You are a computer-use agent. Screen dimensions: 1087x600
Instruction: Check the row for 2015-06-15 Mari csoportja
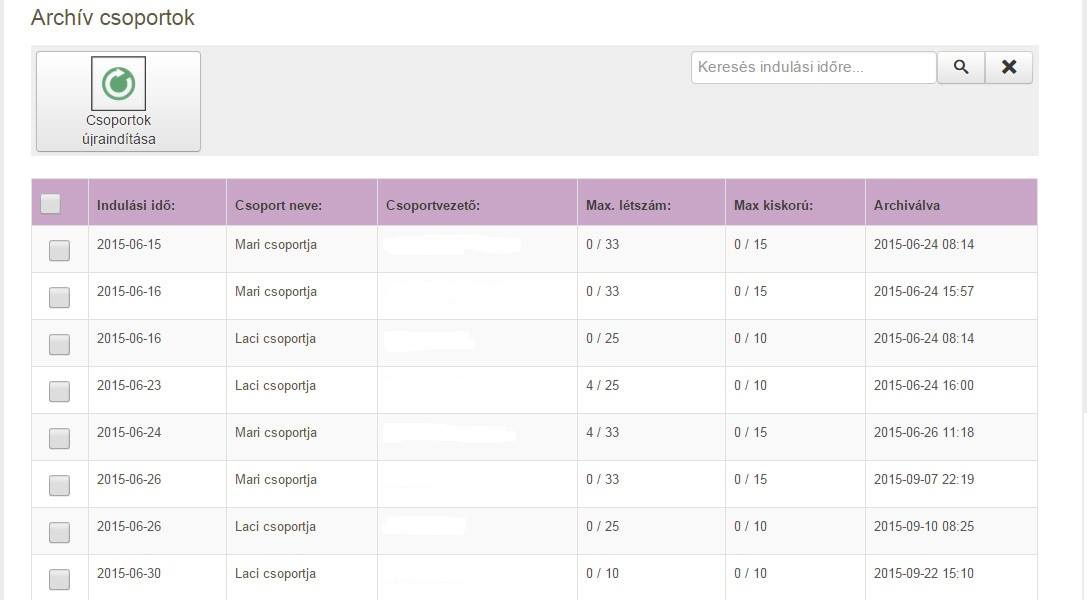pyautogui.click(x=59, y=250)
